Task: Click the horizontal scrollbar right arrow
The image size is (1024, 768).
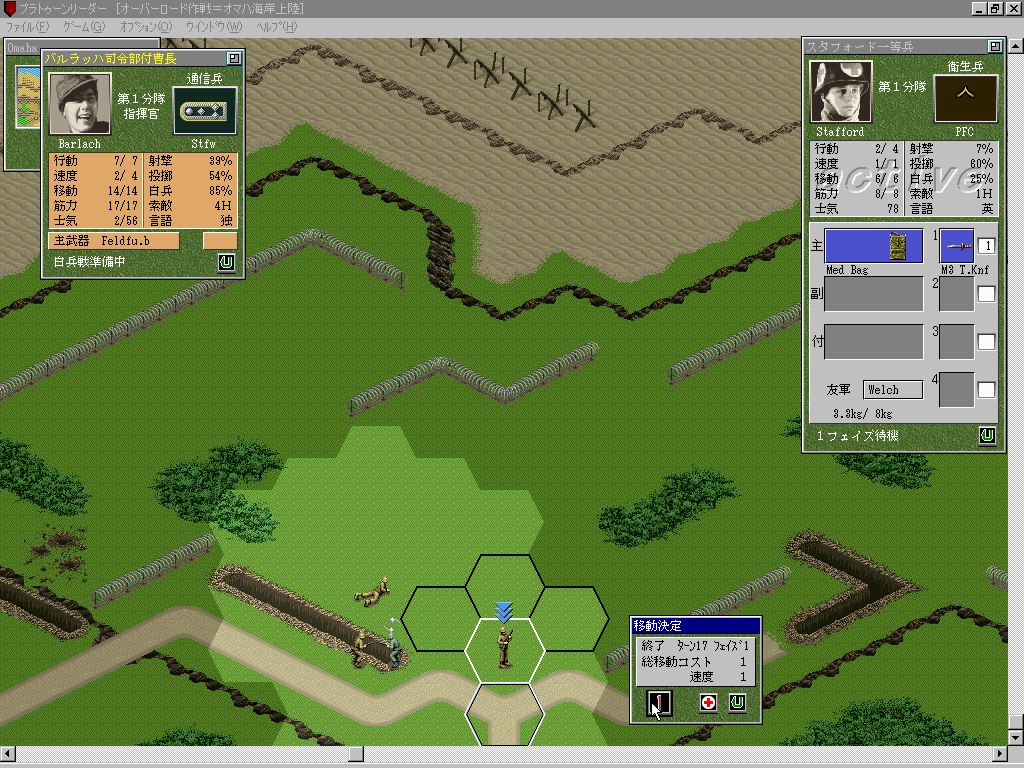Action: click(1001, 754)
